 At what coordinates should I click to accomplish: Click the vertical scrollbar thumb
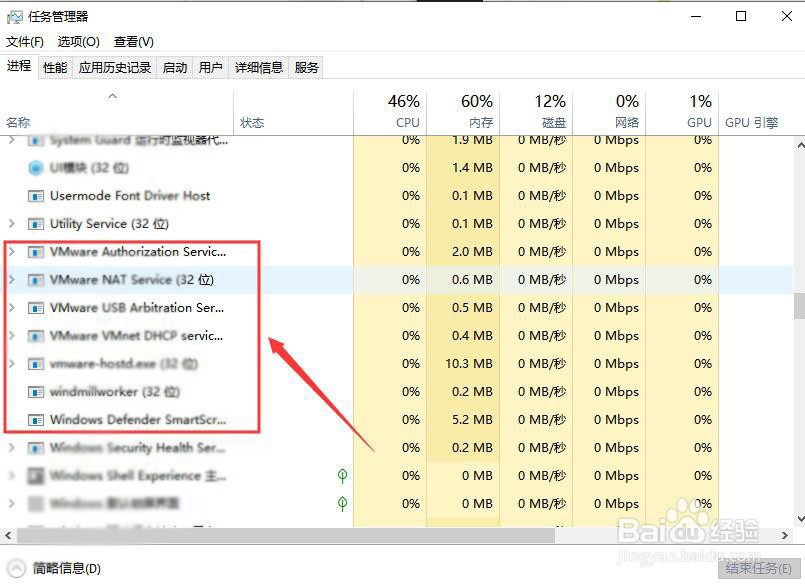point(799,306)
